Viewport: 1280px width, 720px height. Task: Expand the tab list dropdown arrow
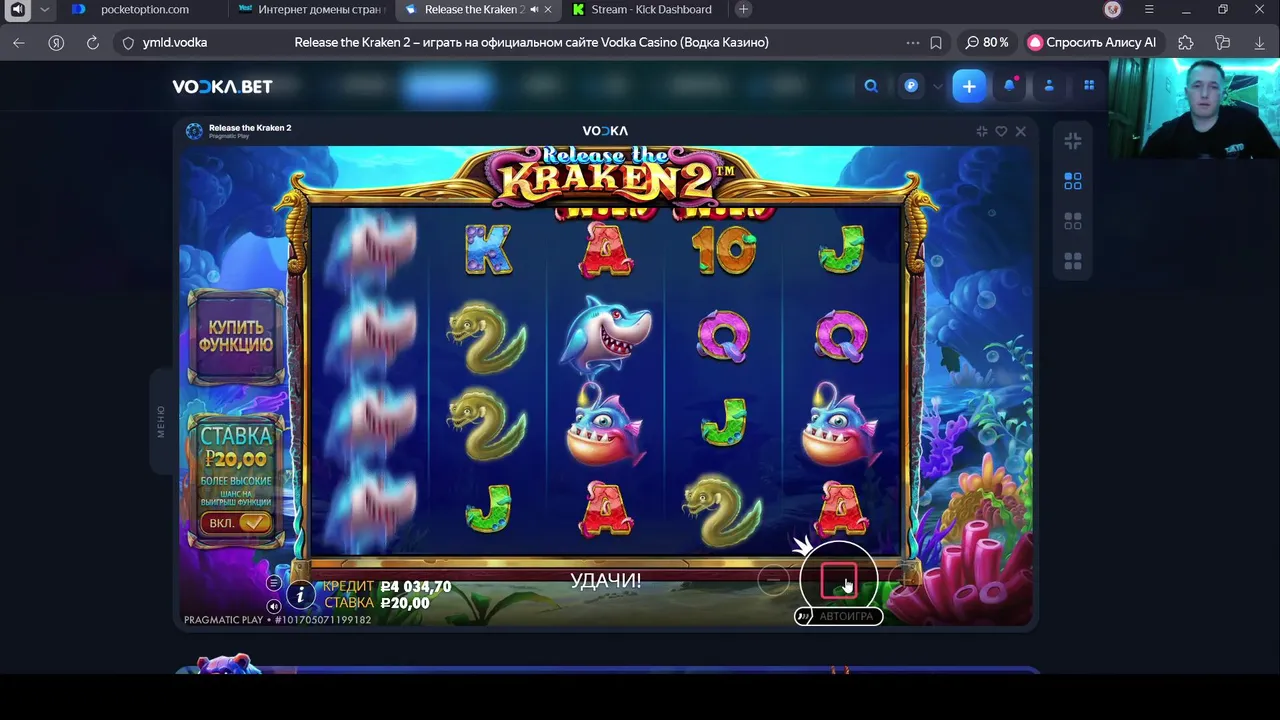click(44, 9)
